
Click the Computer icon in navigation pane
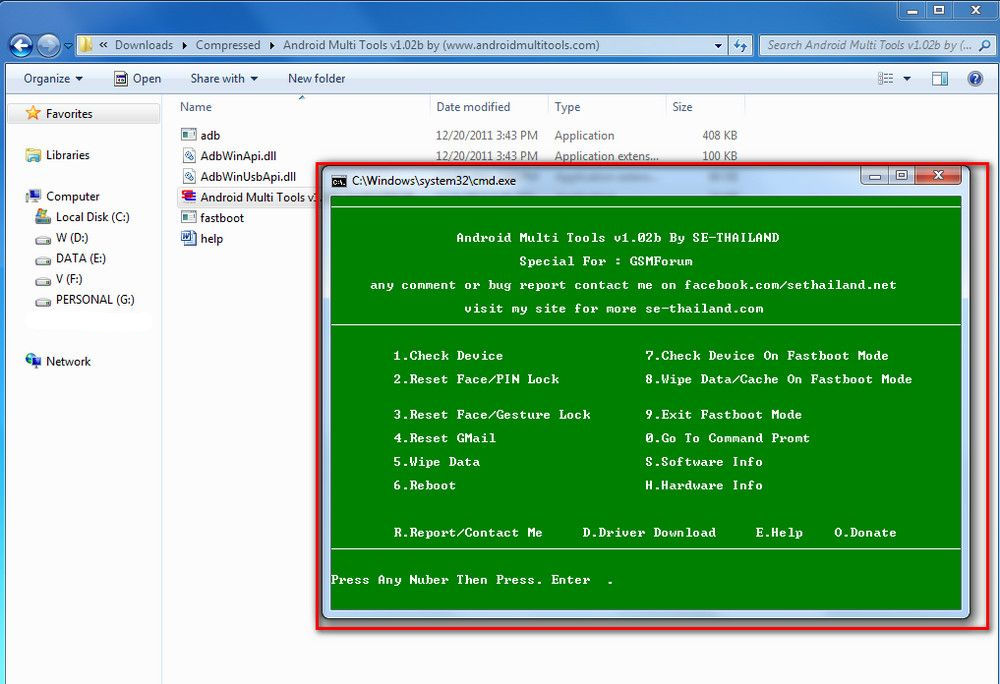[33, 196]
